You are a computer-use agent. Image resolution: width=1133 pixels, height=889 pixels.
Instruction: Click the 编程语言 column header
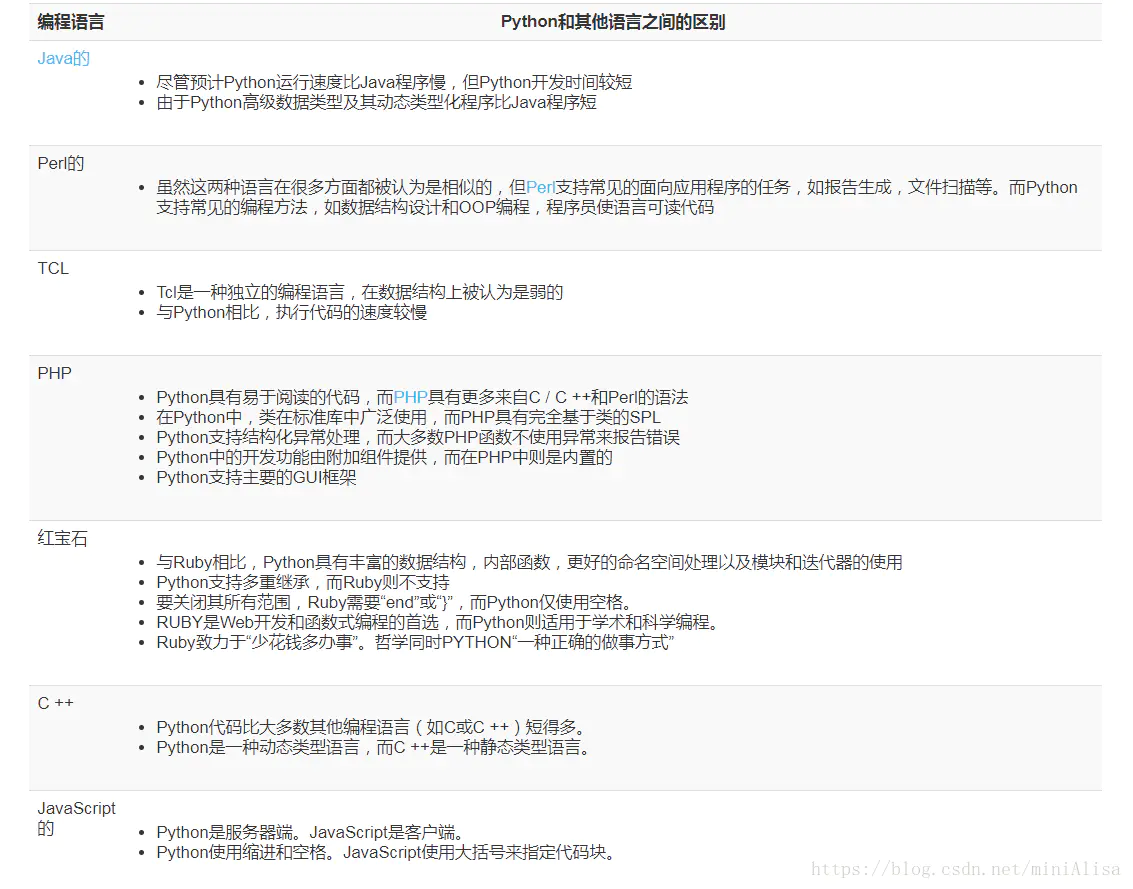71,22
